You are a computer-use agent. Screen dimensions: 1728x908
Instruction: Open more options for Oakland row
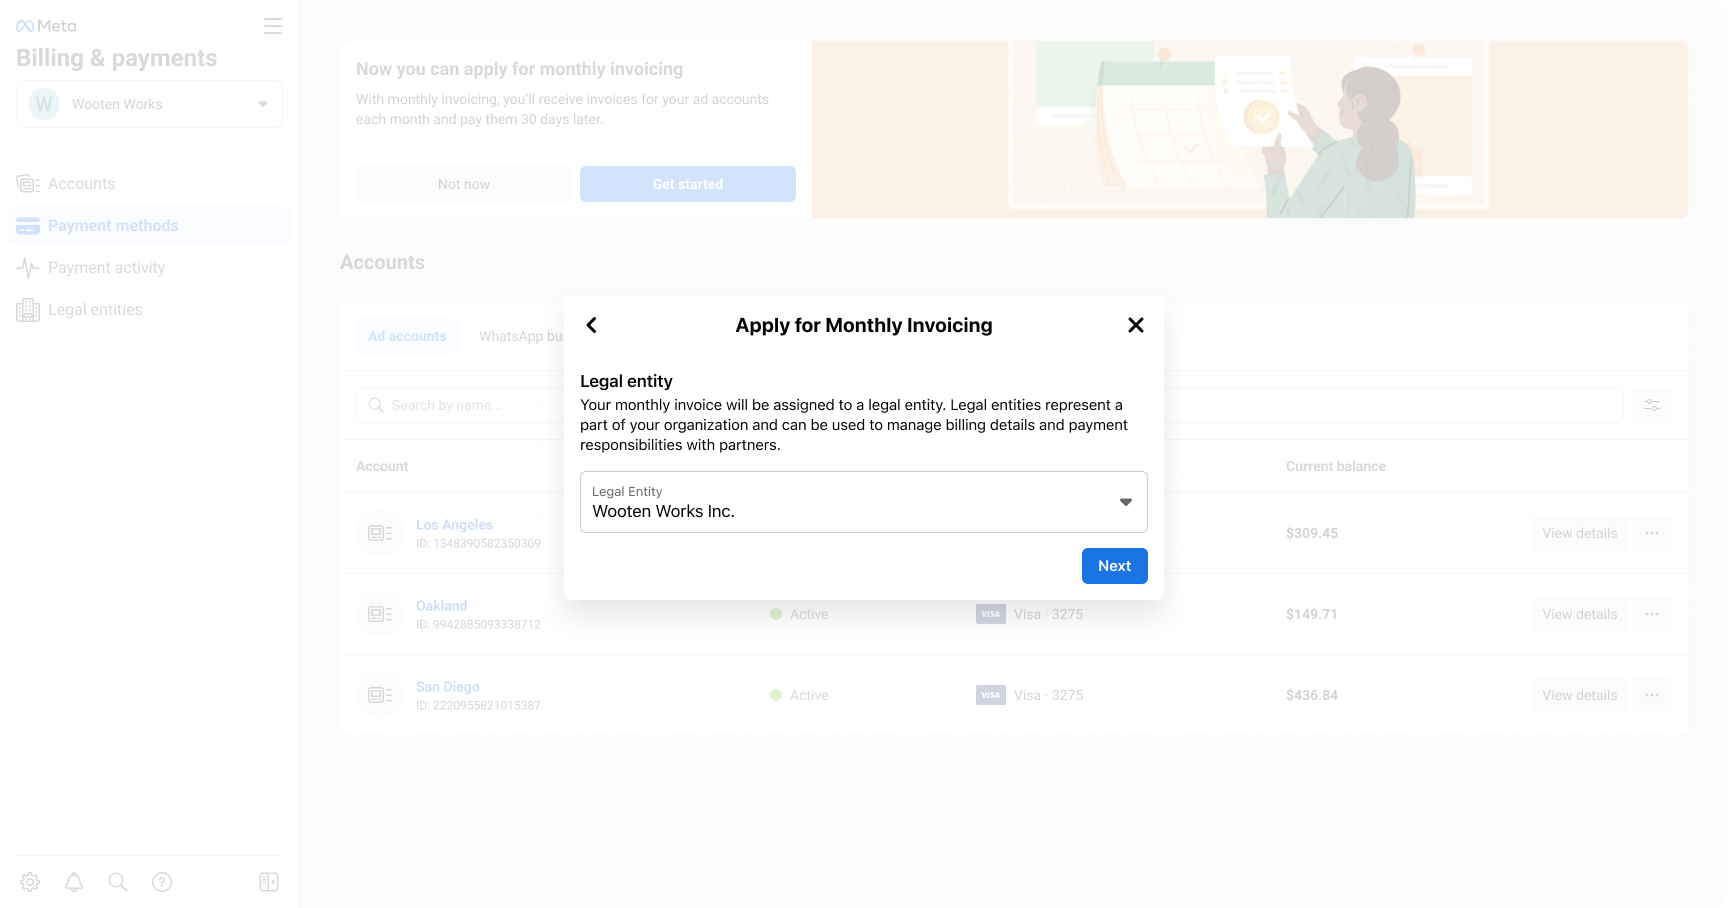pyautogui.click(x=1652, y=614)
